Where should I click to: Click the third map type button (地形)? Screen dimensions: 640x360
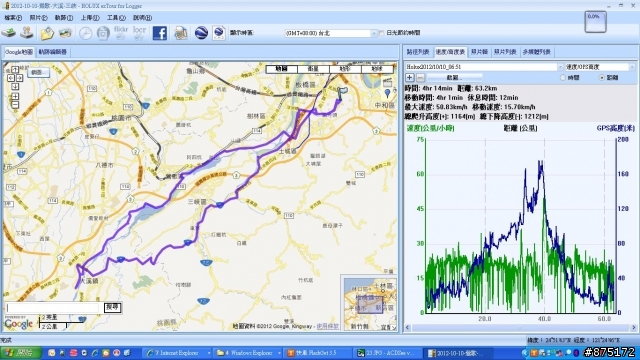coord(345,69)
